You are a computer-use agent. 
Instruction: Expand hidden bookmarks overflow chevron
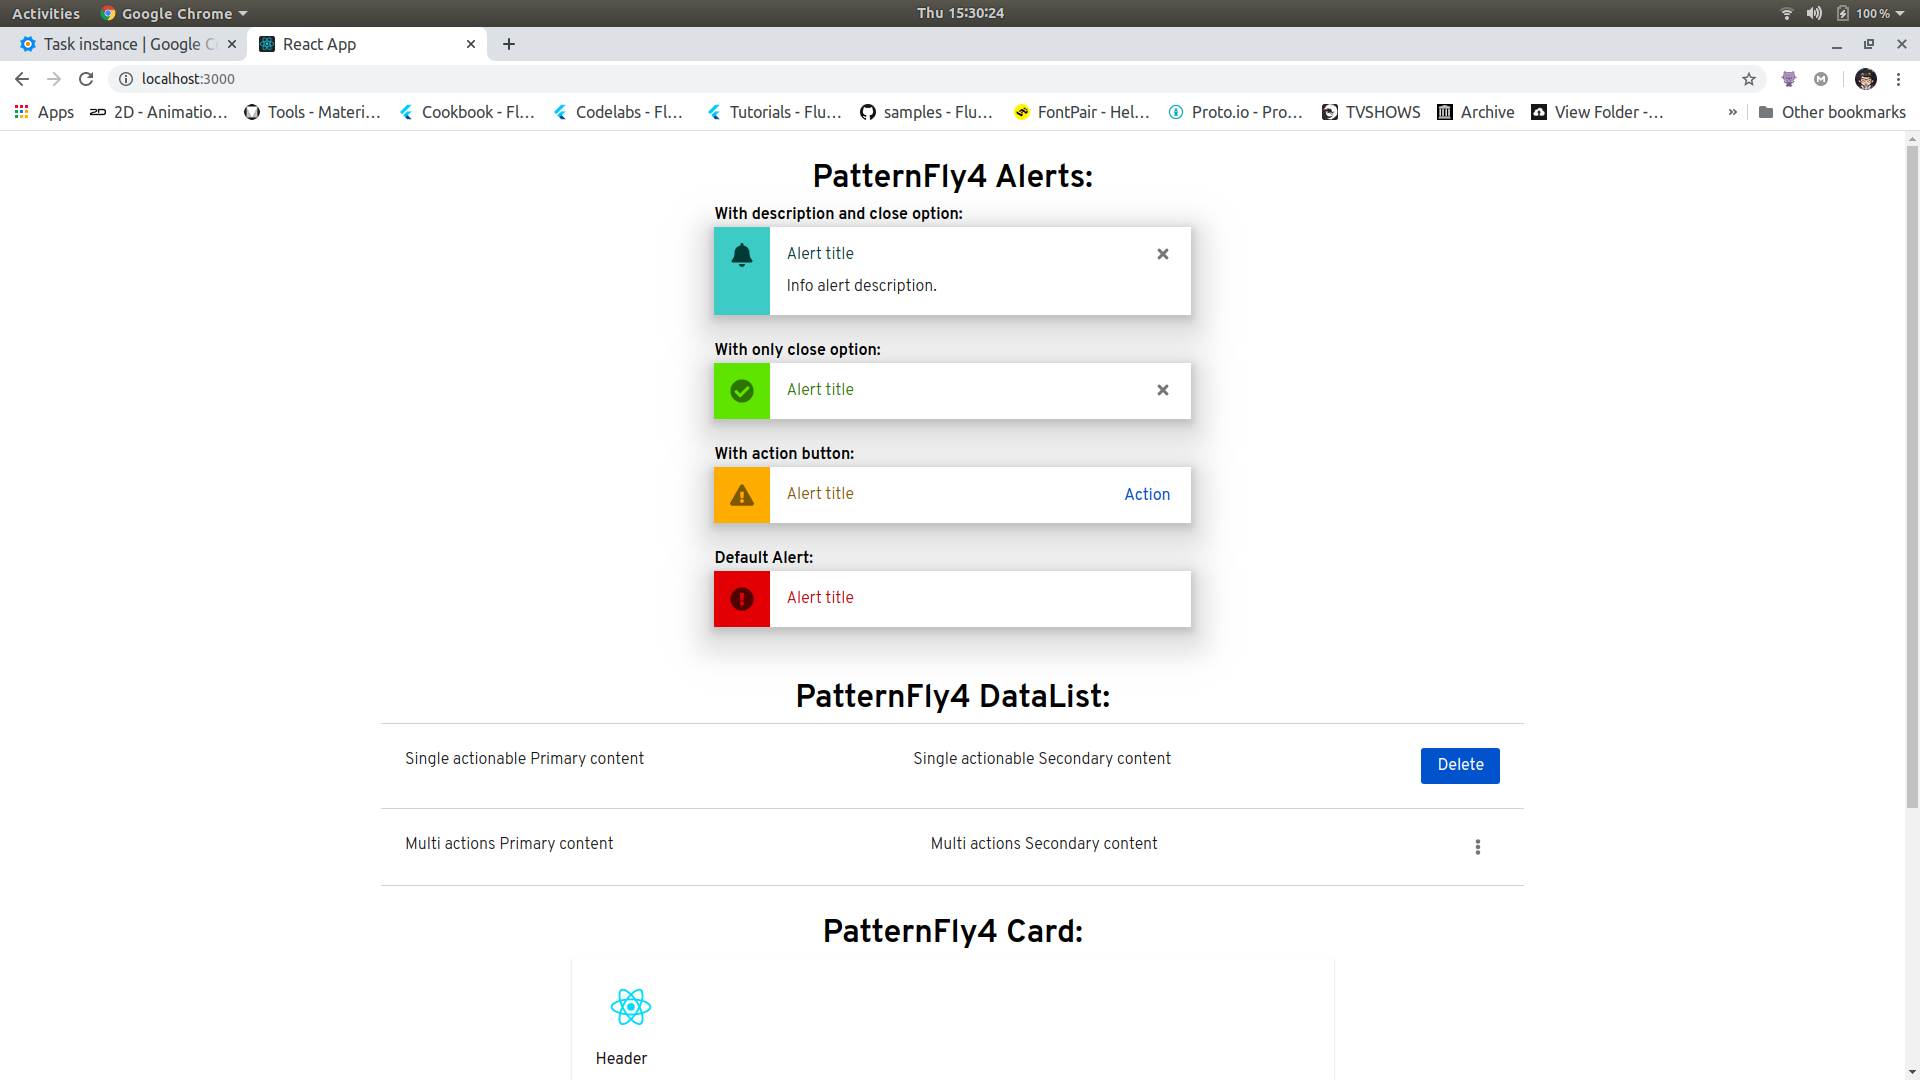(x=1732, y=112)
